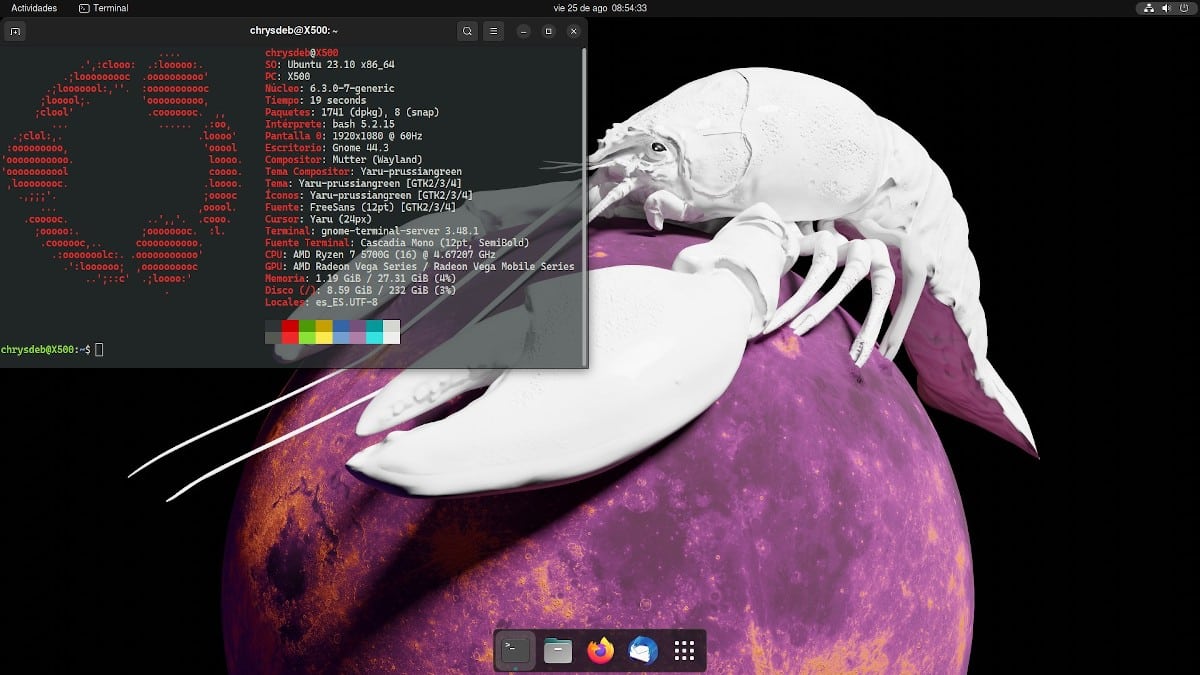Open the terminal search tool

click(x=467, y=31)
